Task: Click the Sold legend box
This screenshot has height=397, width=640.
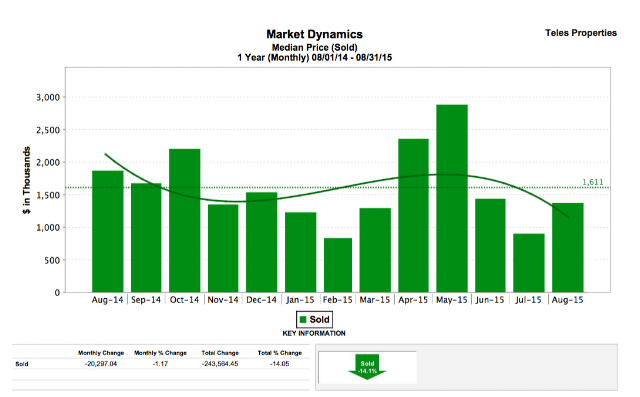Action: pos(314,319)
